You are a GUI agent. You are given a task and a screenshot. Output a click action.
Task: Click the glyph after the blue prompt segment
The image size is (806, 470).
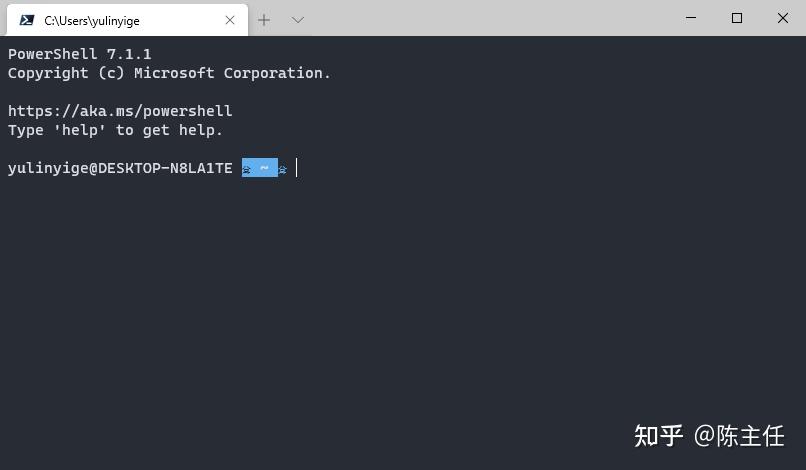click(283, 169)
